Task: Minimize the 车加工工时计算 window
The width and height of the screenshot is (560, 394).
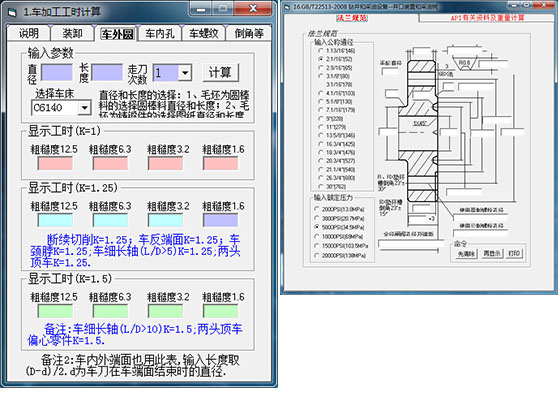Action: 201,9
